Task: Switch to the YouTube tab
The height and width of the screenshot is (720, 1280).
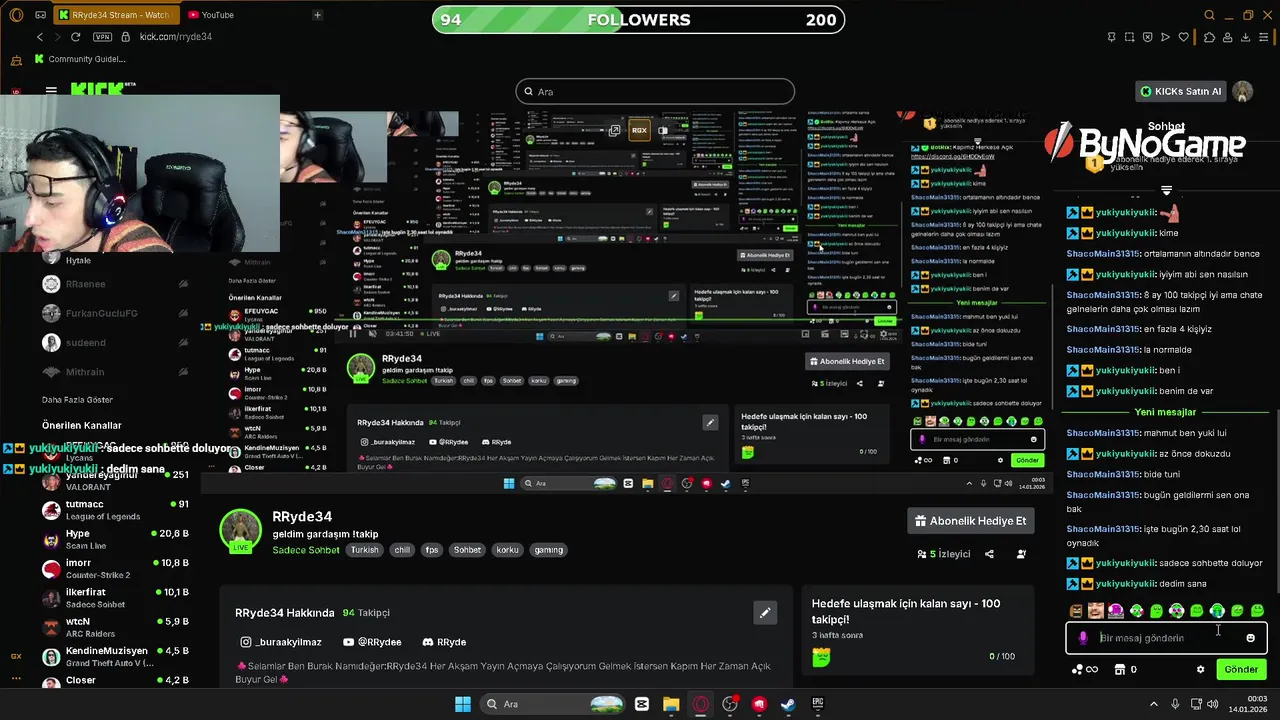Action: coord(211,15)
